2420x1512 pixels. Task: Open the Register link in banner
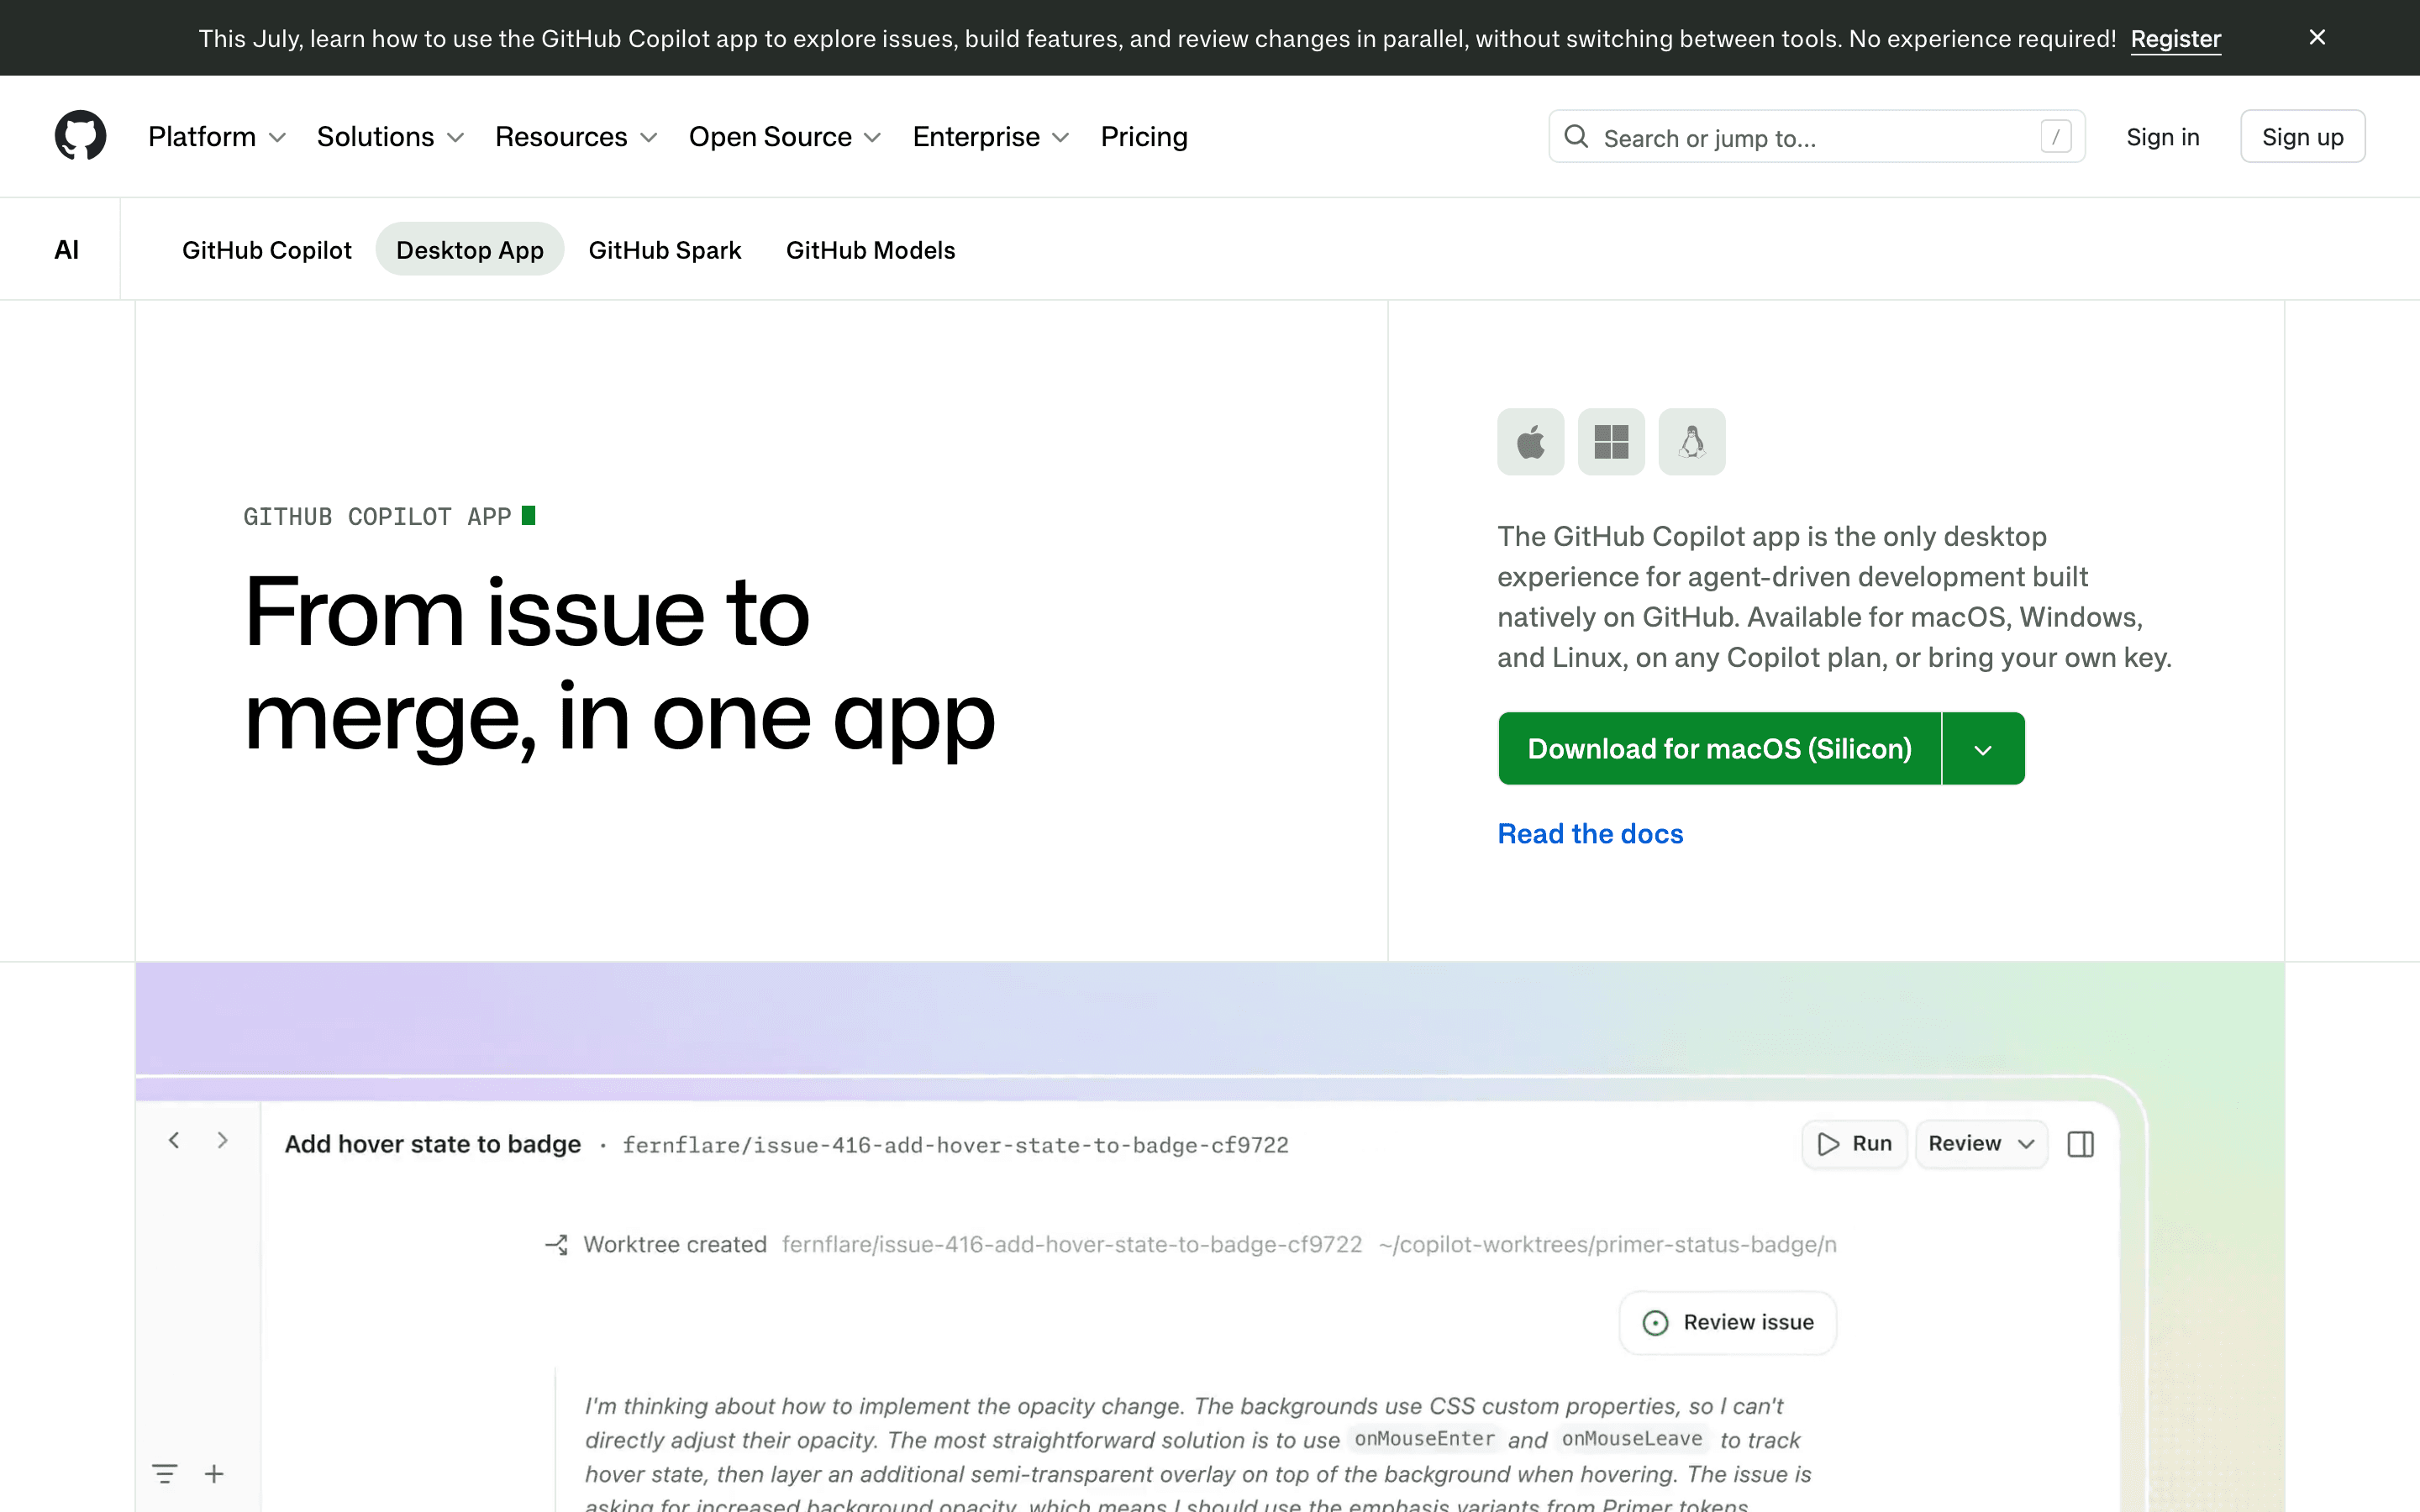coord(2175,38)
